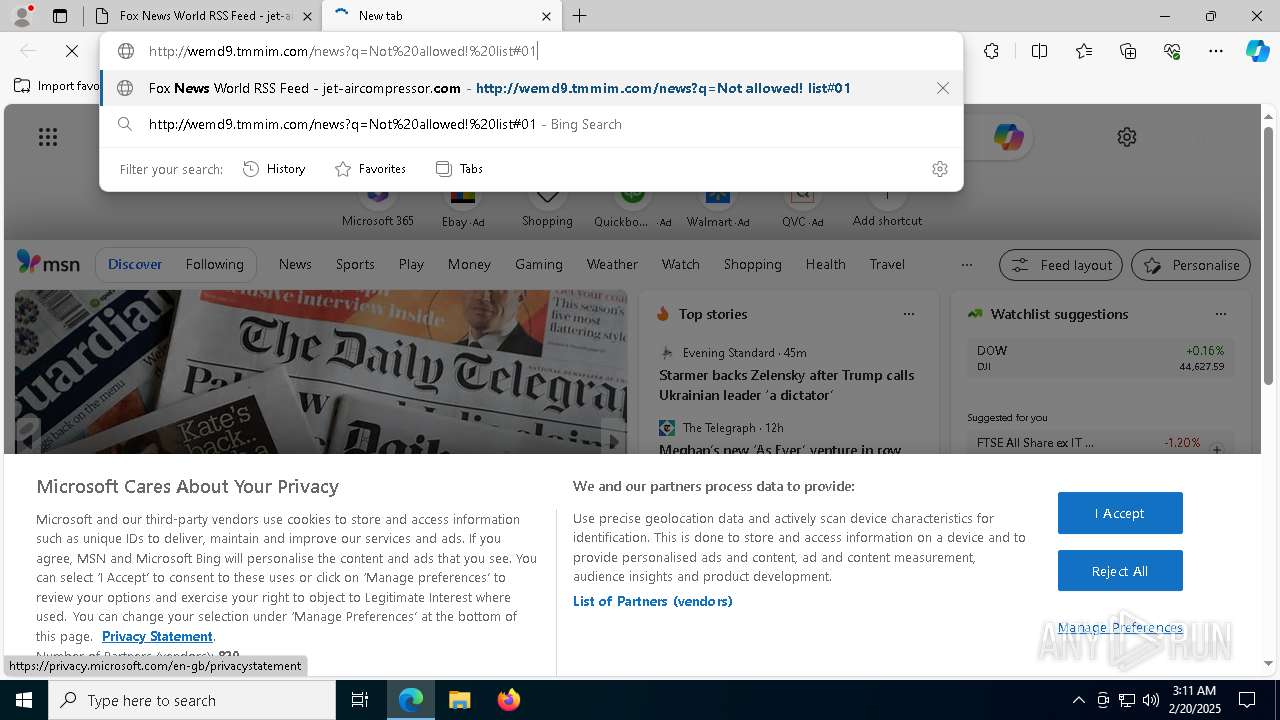
Task: Open Walmart ad shortcut tile
Action: tap(718, 208)
